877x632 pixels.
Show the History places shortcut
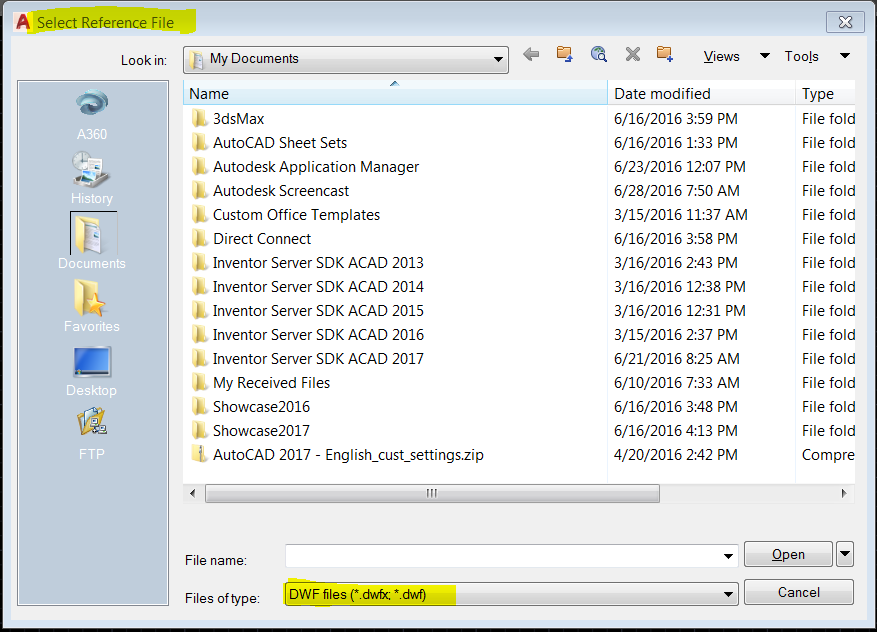point(92,179)
